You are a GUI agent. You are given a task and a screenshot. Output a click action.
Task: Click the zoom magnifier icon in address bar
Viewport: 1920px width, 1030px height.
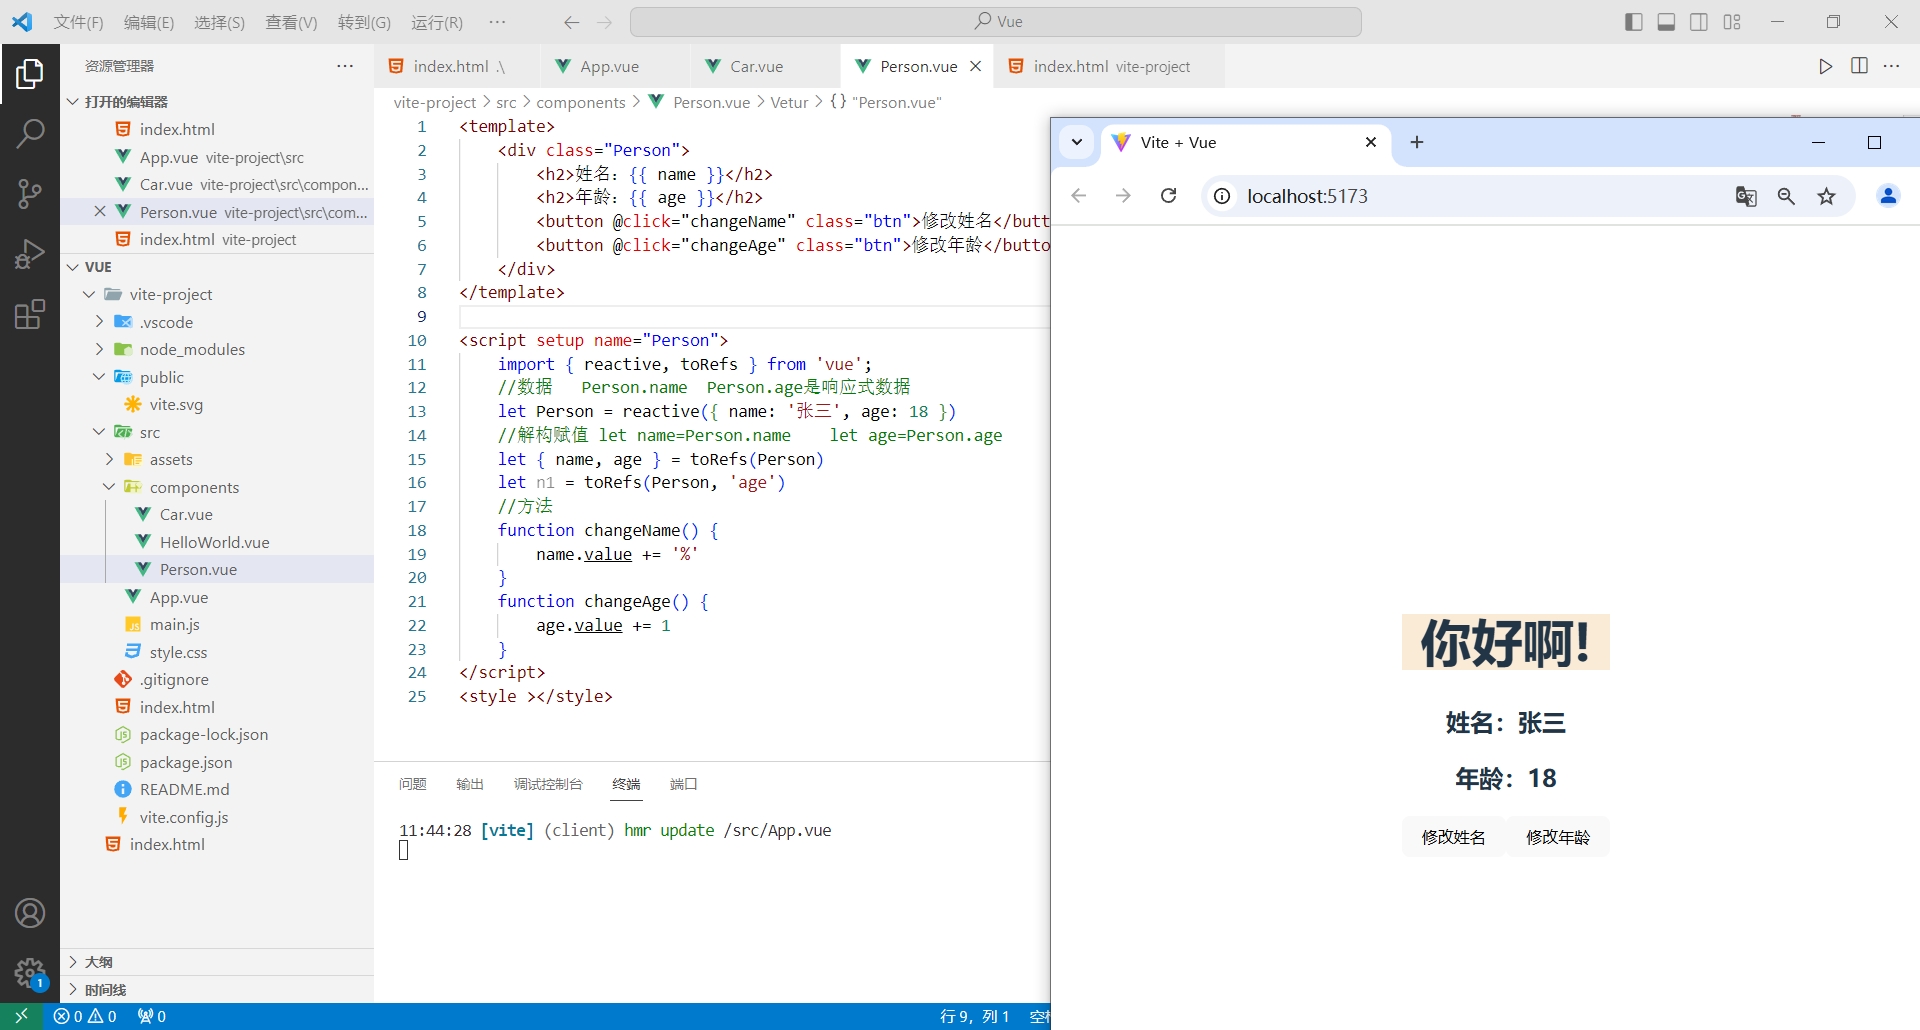pos(1786,196)
